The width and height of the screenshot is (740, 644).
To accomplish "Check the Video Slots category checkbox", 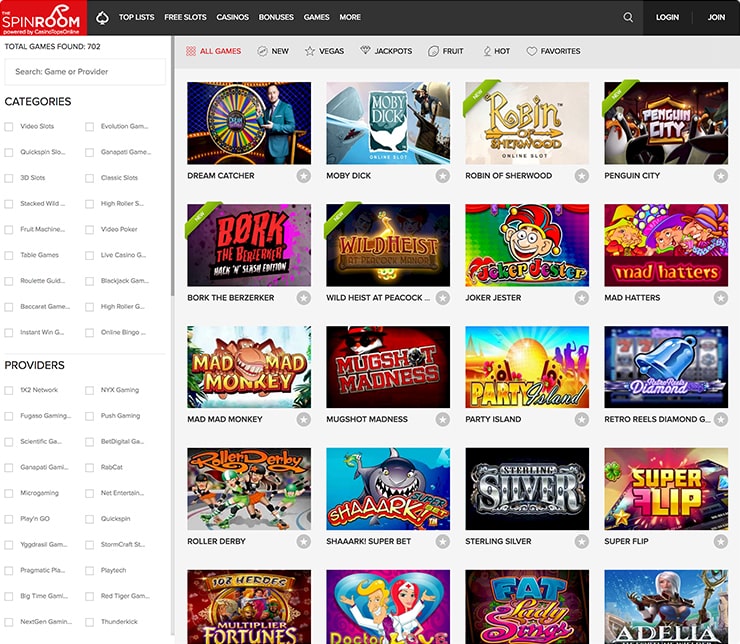I will pos(9,127).
